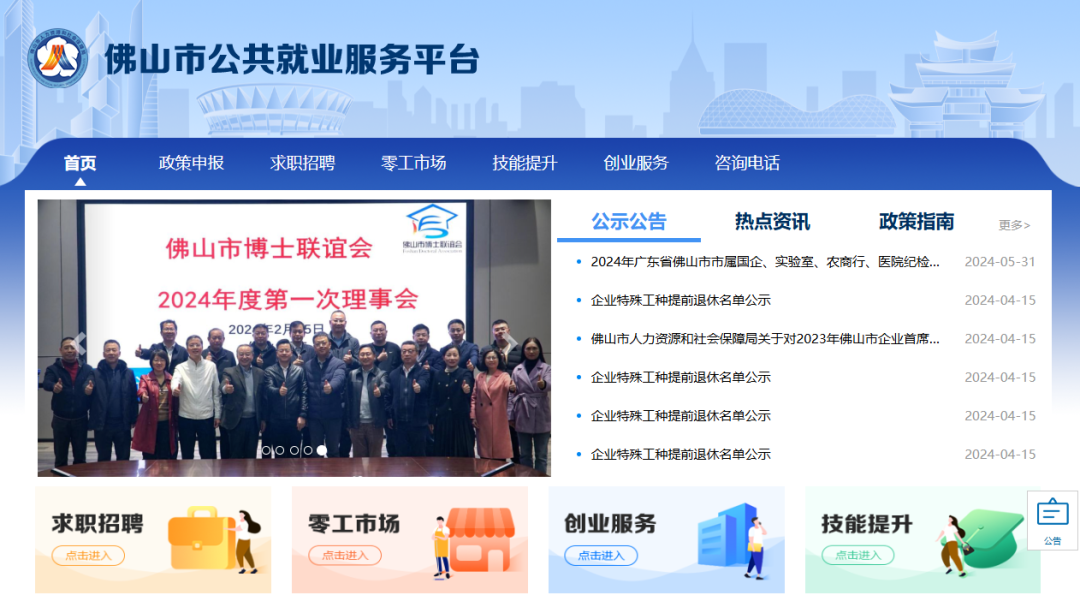Image resolution: width=1080 pixels, height=613 pixels.
Task: Open the 2024年广东省佛山市市属国企 notice link
Action: 765,262
